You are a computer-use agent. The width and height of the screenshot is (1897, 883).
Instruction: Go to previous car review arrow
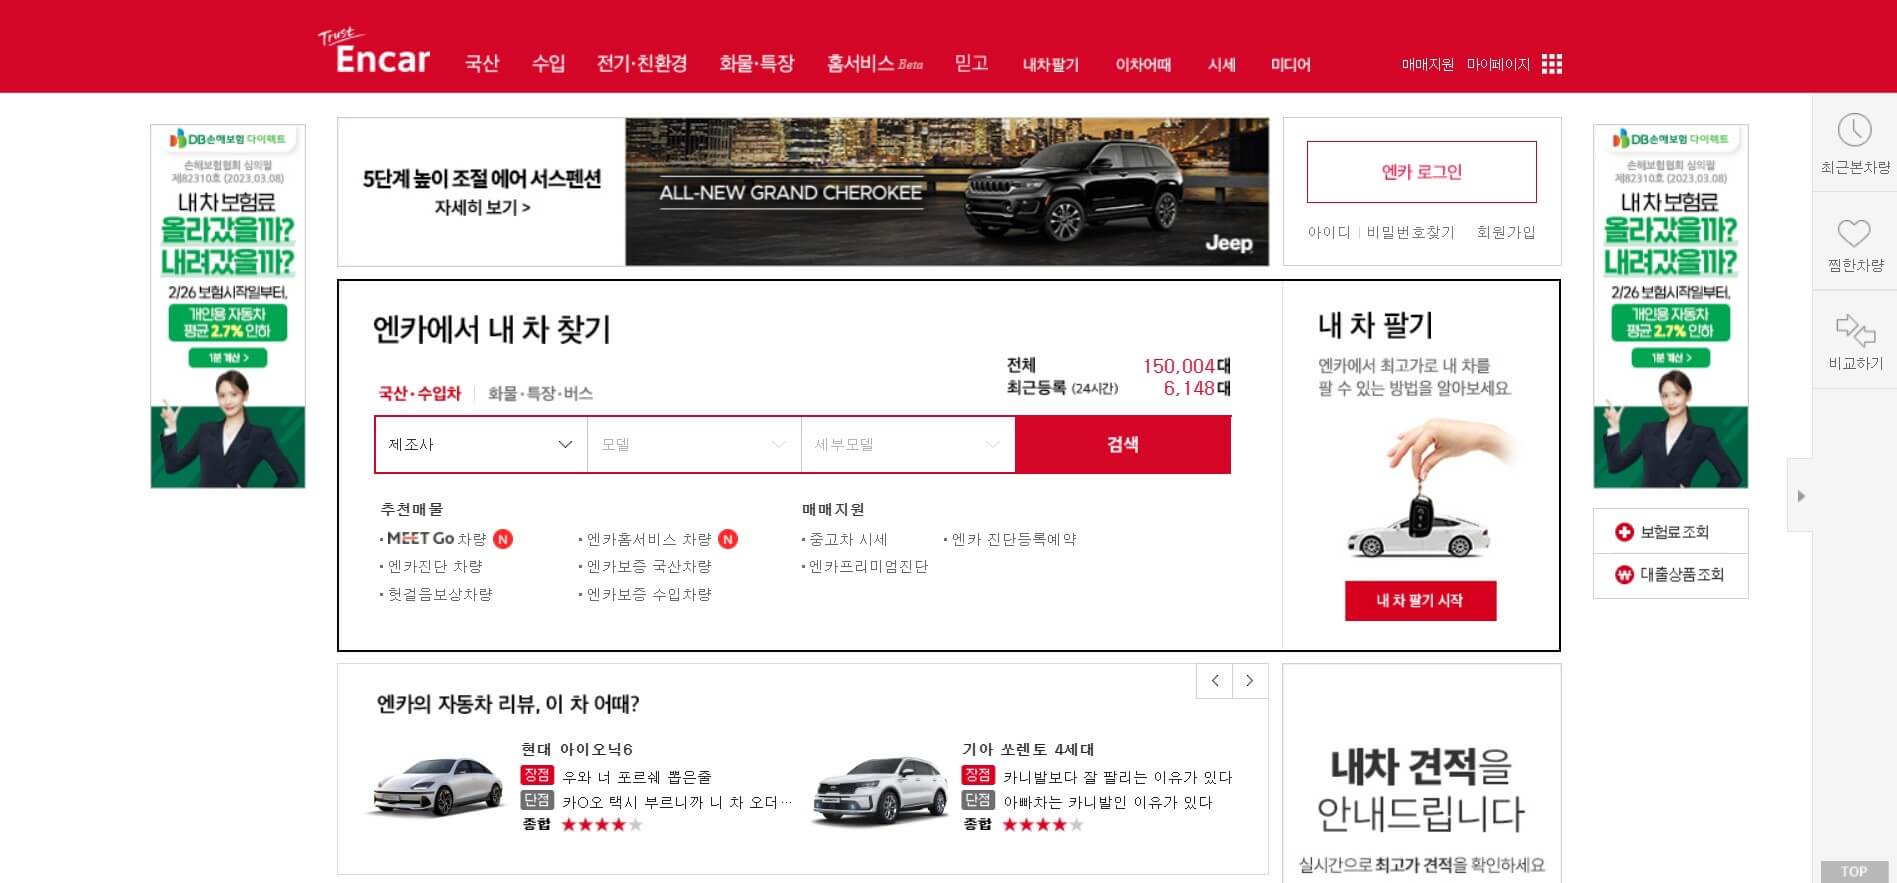1214,681
